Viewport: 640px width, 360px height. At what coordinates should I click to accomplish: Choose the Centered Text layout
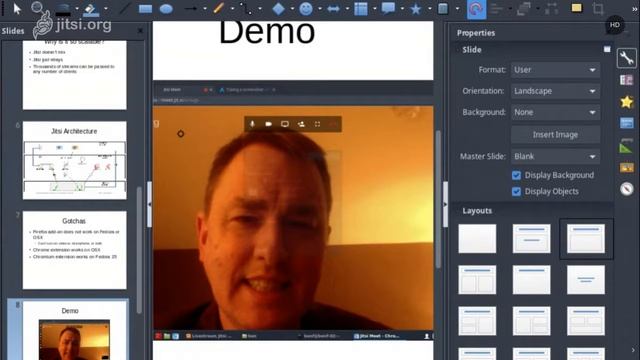[586, 280]
